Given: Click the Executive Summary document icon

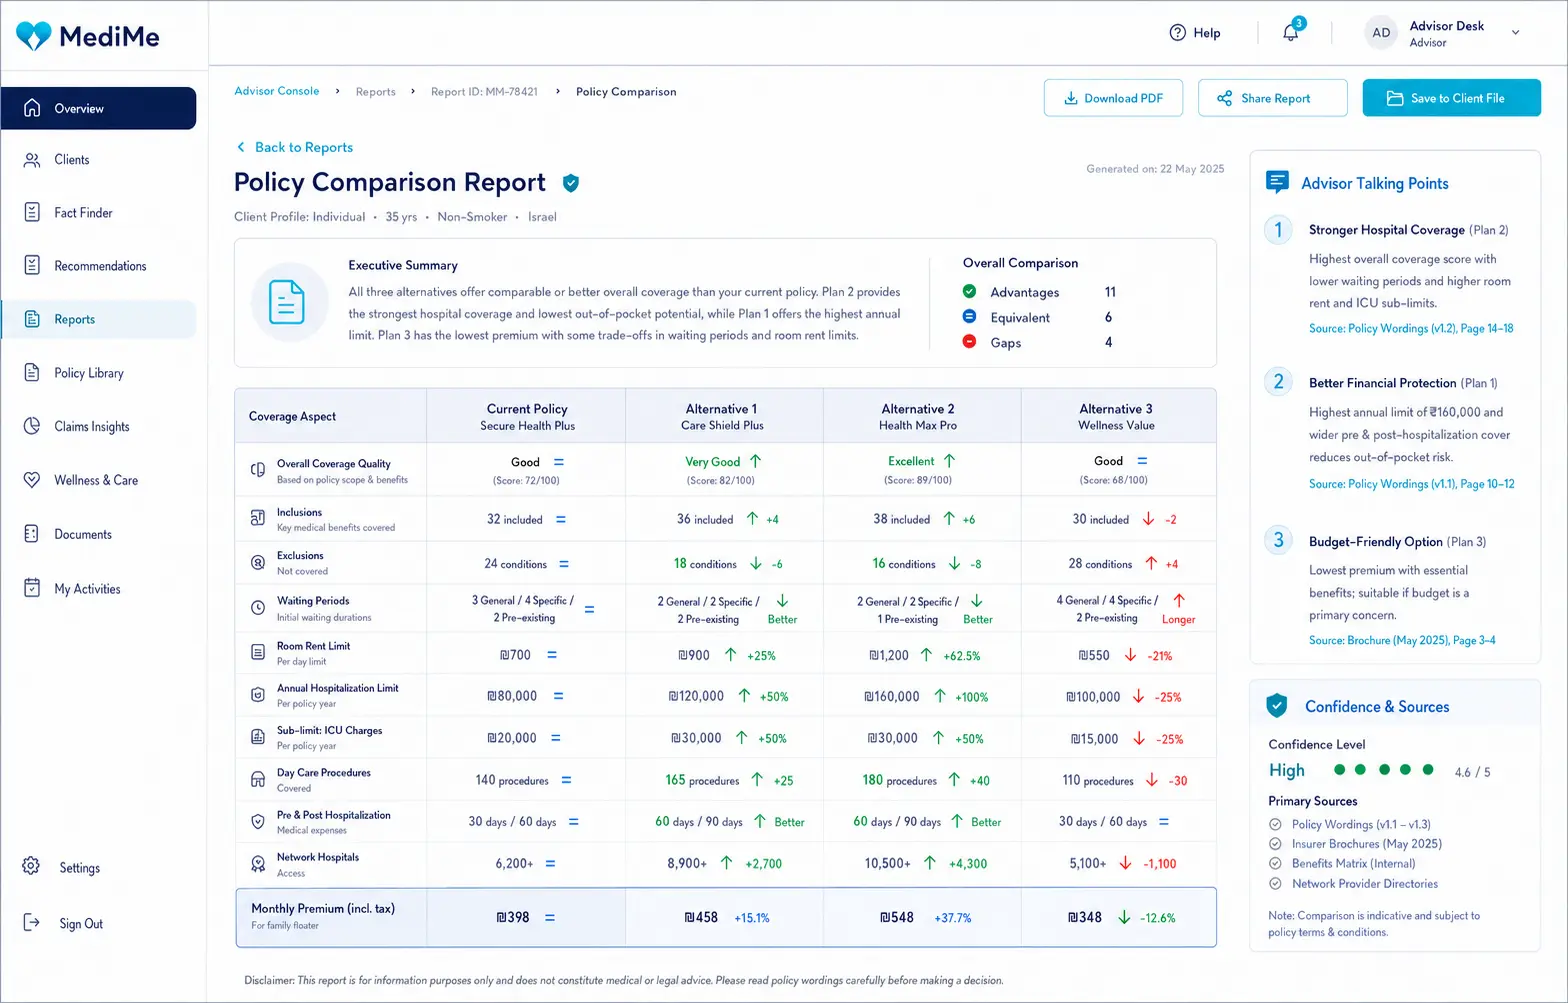Looking at the screenshot, I should [x=287, y=301].
